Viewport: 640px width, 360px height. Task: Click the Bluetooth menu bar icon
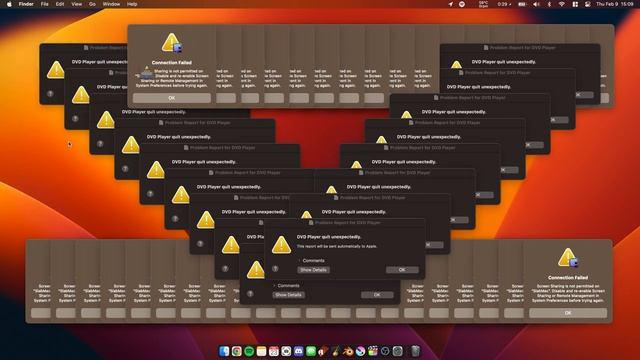[549, 4]
